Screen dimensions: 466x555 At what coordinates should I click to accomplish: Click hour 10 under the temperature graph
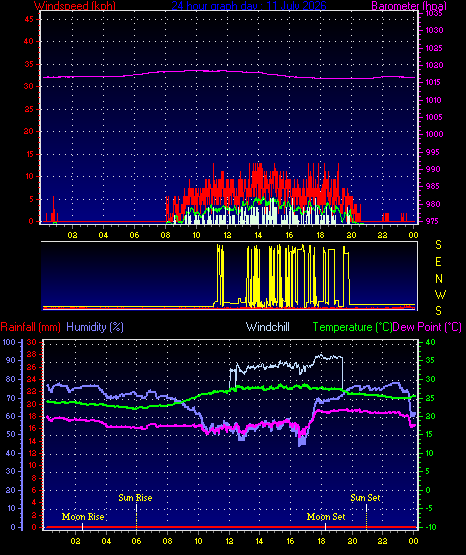point(198,541)
